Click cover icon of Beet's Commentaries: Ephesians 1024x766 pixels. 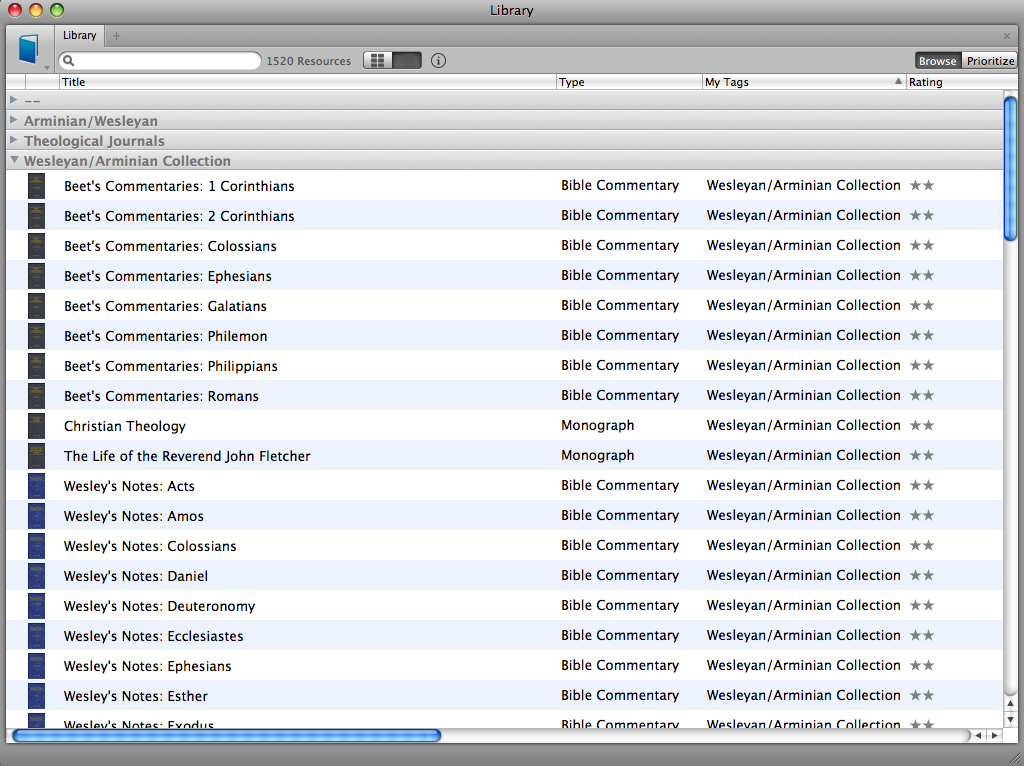point(37,276)
